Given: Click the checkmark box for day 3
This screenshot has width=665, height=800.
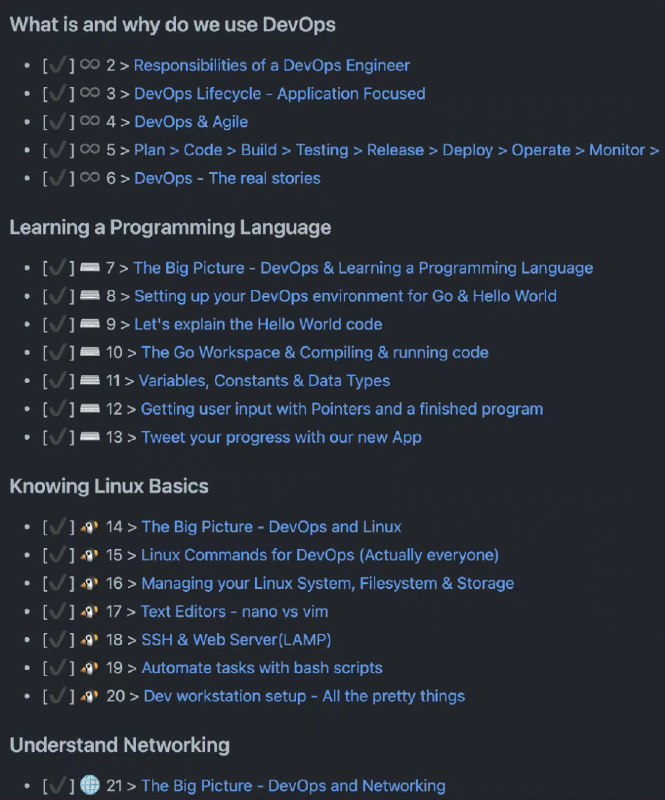Looking at the screenshot, I should click(58, 94).
